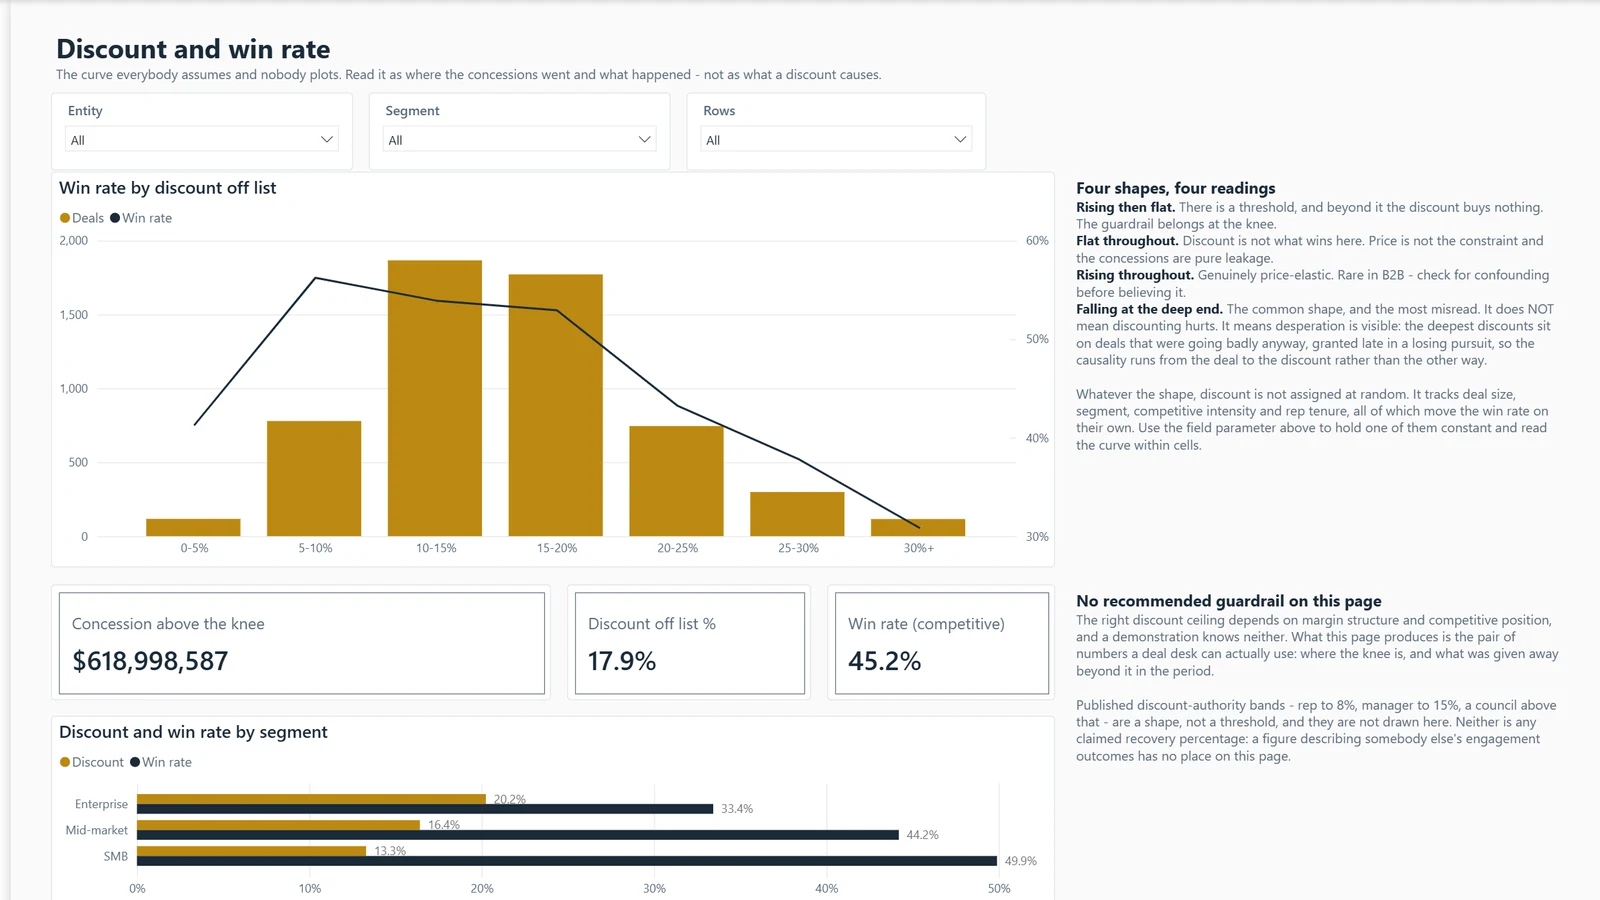Viewport: 1600px width, 900px height.
Task: Click the 'Win rate by discount off list' title
Action: coord(168,188)
